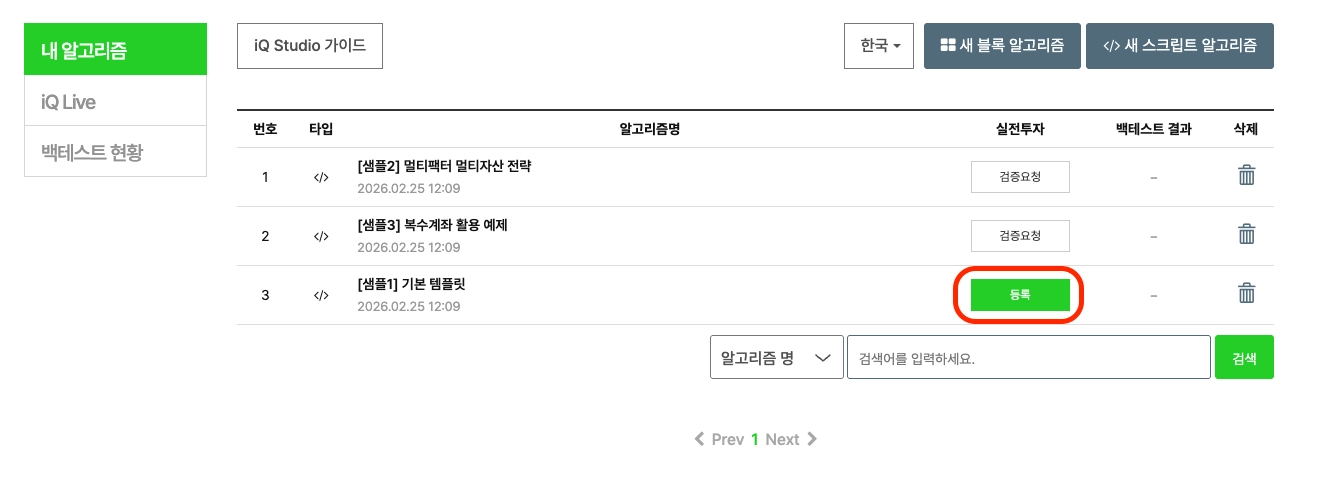The image size is (1320, 482).
Task: Switch to 백테스트 현황 sidebar tab
Action: pyautogui.click(x=115, y=151)
